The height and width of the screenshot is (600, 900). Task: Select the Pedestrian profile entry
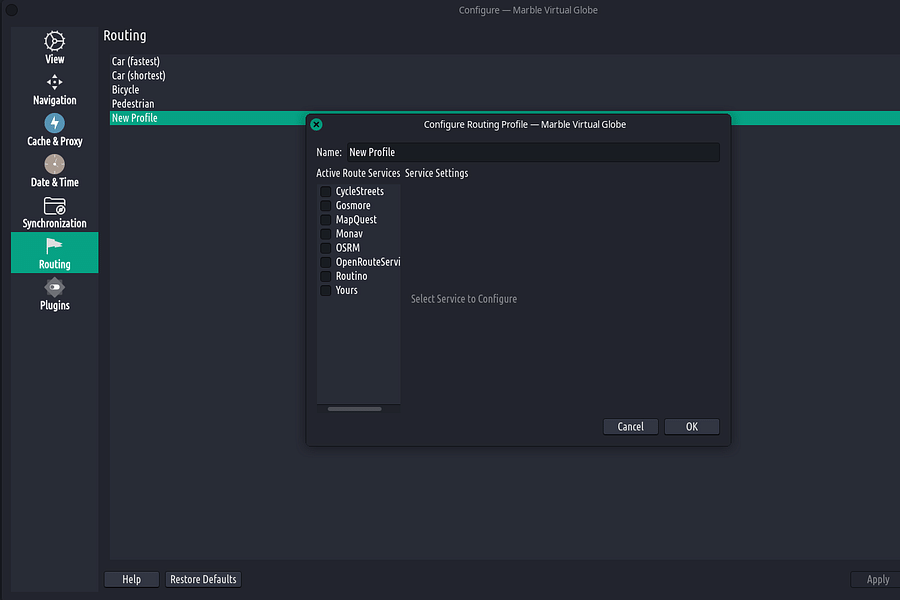(x=133, y=104)
